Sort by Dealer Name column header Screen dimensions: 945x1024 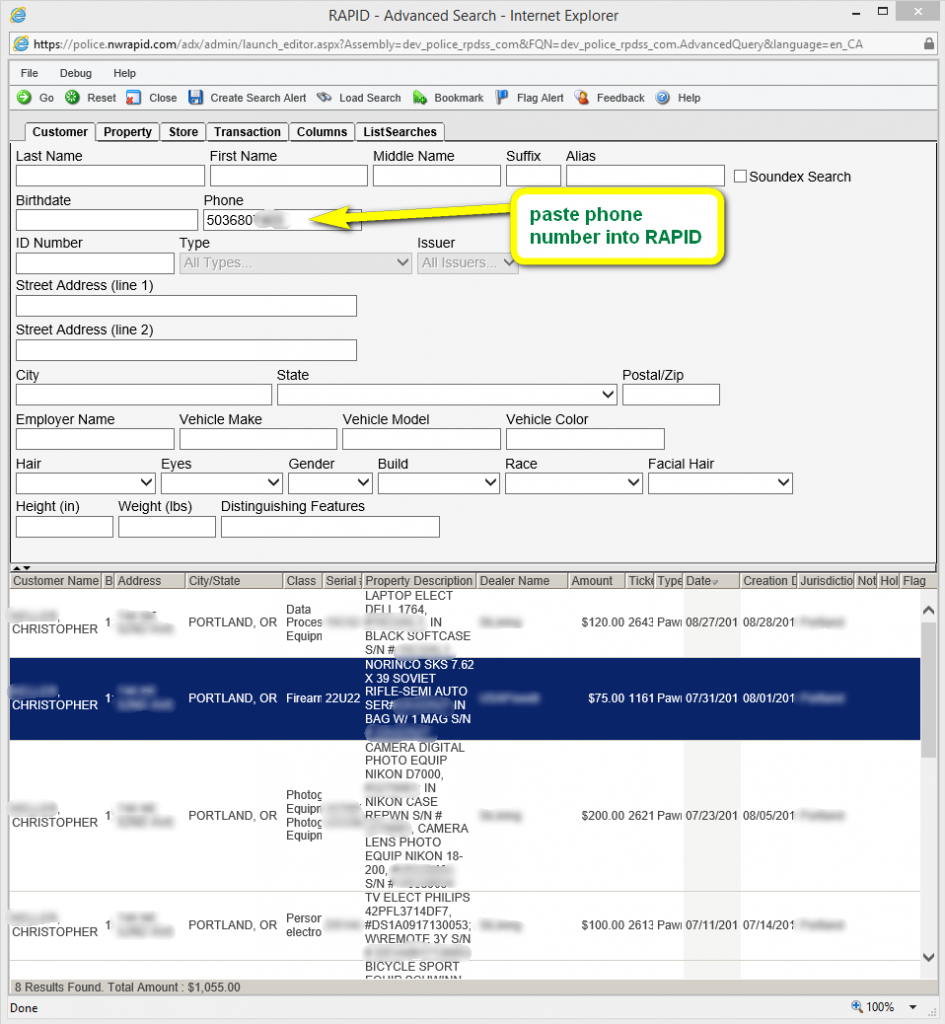521,581
